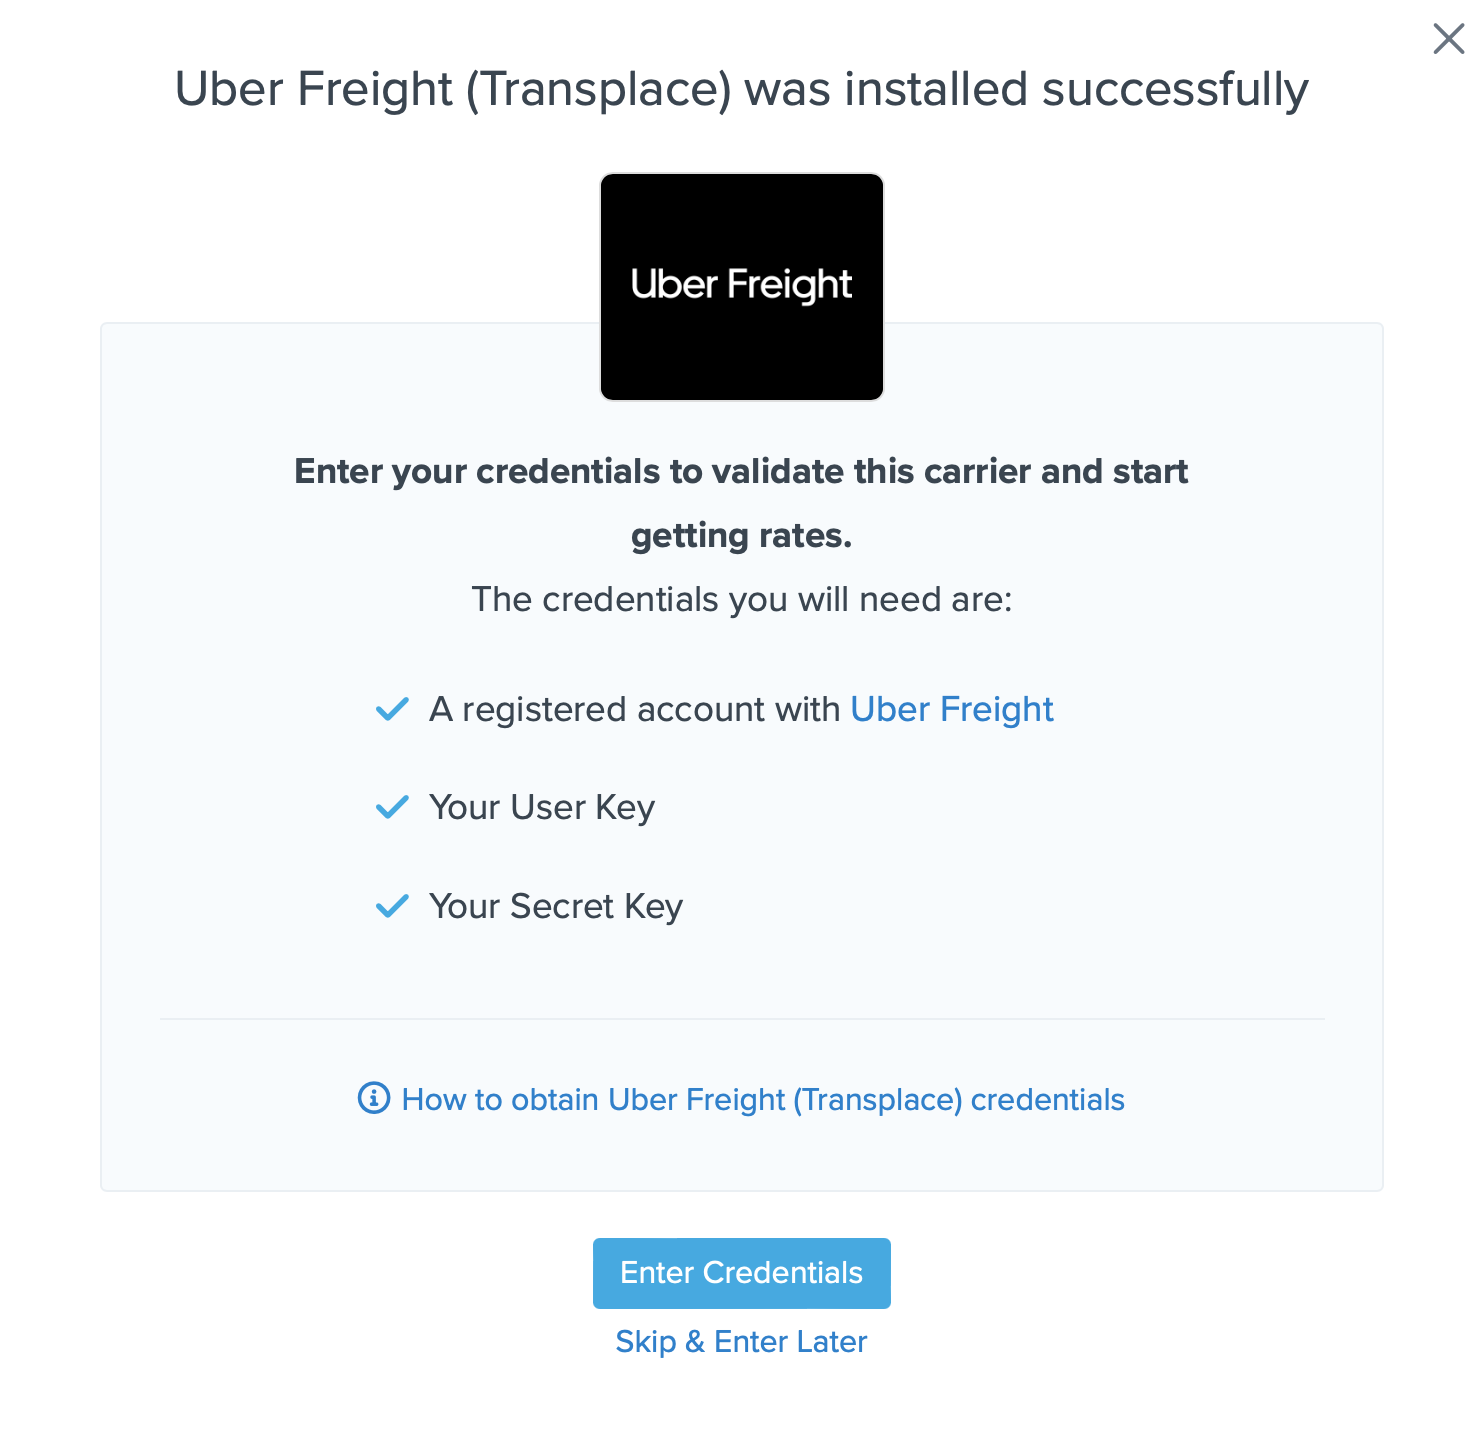The height and width of the screenshot is (1454, 1480).
Task: Click the white Uber Freight wordmark on the black logo
Action: tap(741, 285)
